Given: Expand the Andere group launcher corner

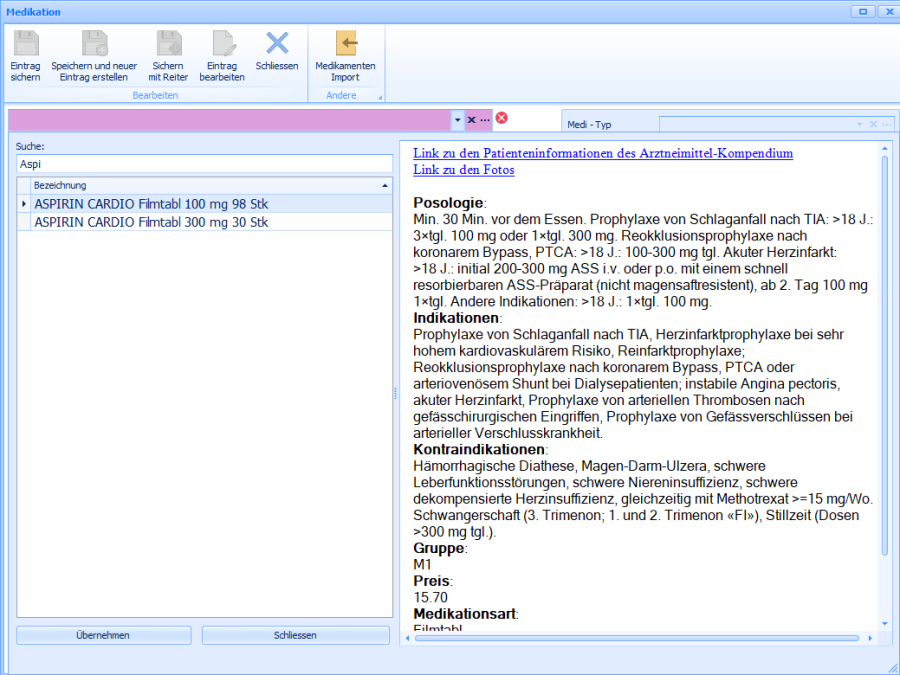Looking at the screenshot, I should [x=380, y=98].
